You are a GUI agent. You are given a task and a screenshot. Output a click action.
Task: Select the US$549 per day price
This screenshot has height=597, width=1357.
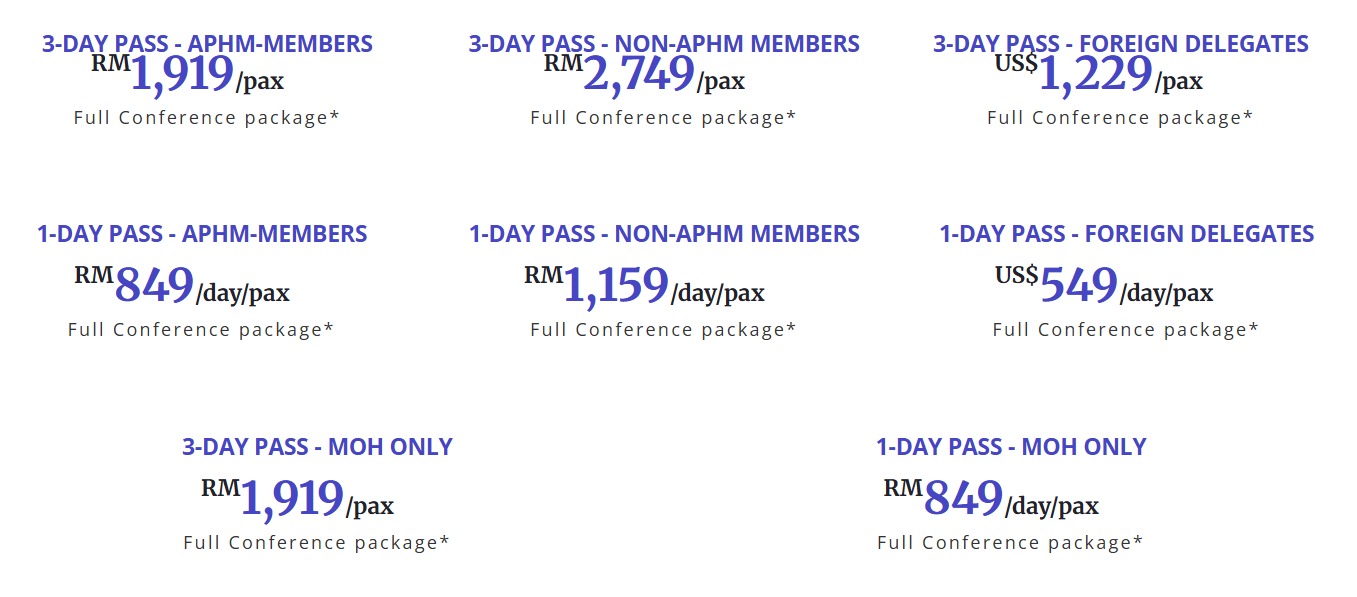pyautogui.click(x=1103, y=288)
